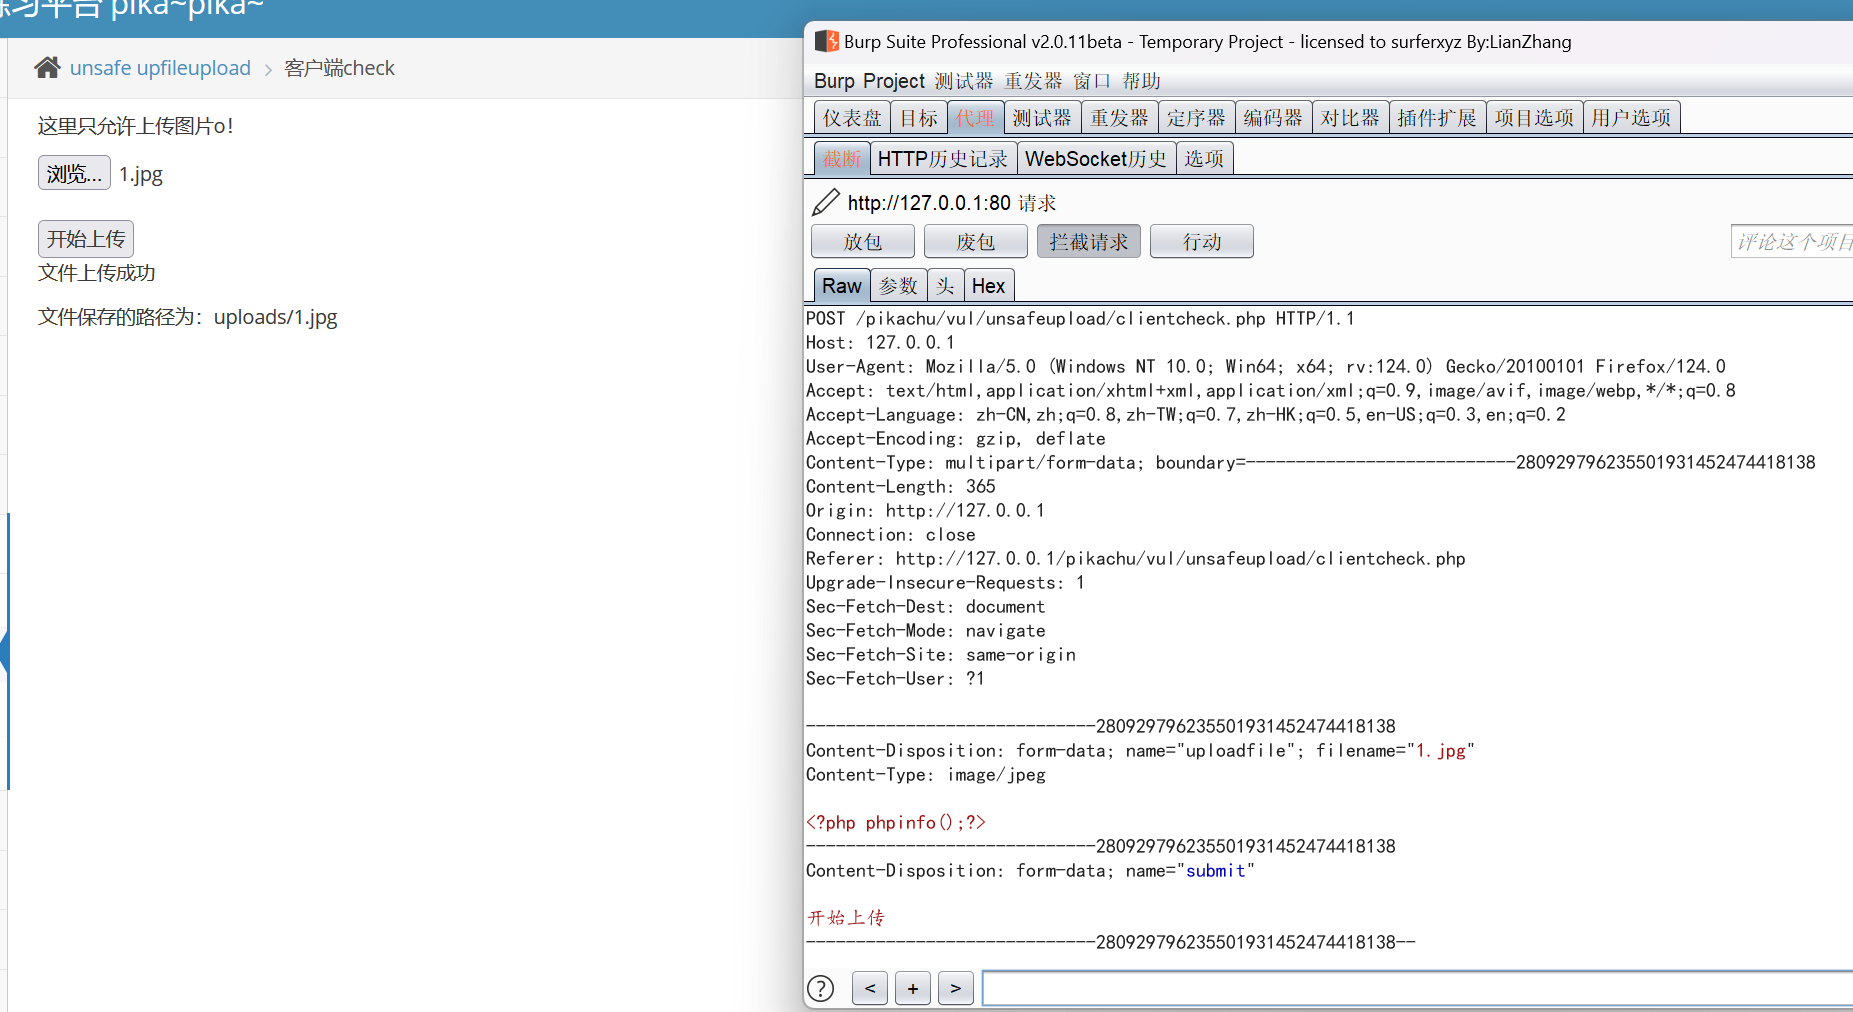Go to the next search match with the > button
The width and height of the screenshot is (1853, 1012).
[956, 988]
